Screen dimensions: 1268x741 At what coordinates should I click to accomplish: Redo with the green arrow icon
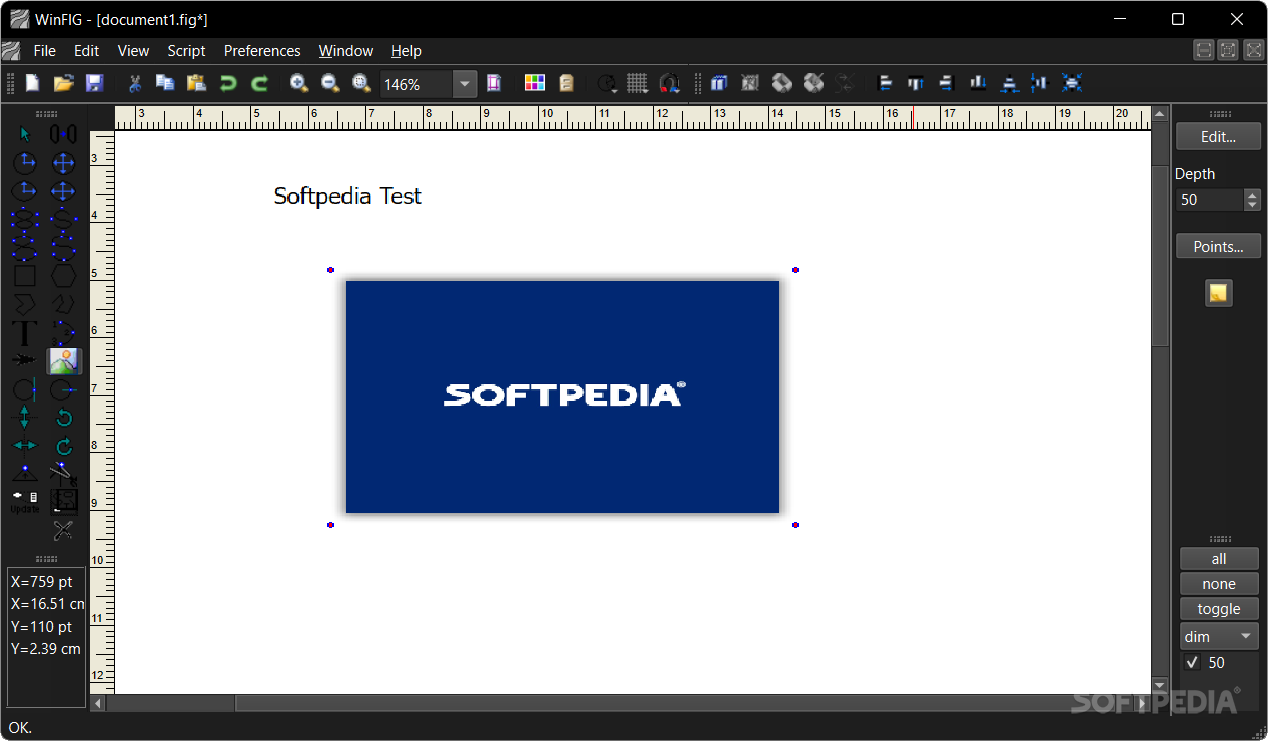[x=259, y=84]
